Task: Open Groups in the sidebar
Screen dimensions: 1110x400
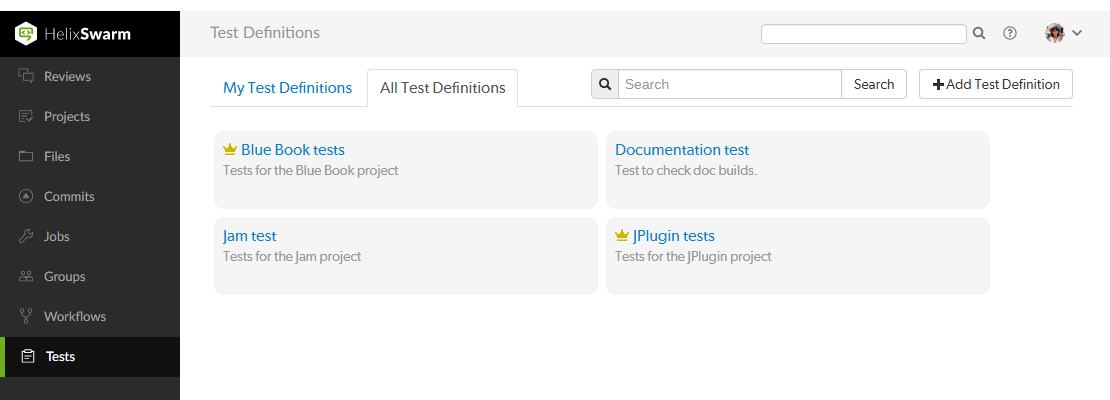Action: (x=90, y=276)
